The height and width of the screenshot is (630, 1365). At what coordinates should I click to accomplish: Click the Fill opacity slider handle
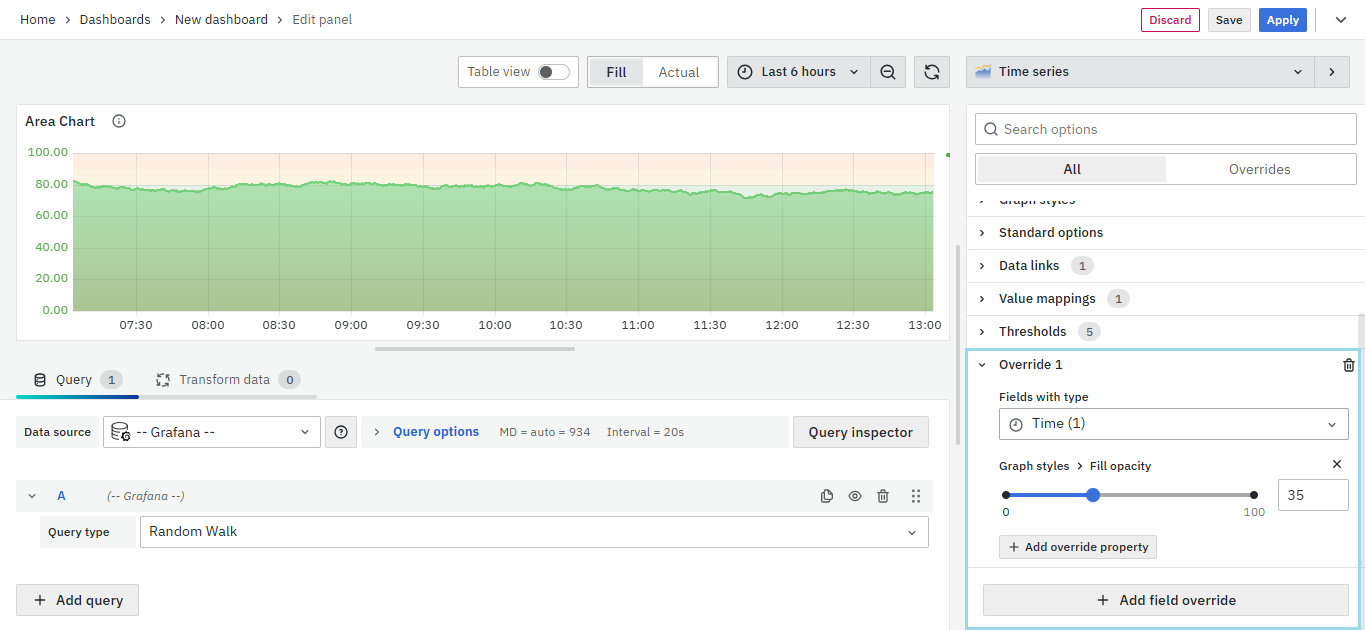click(x=1093, y=495)
